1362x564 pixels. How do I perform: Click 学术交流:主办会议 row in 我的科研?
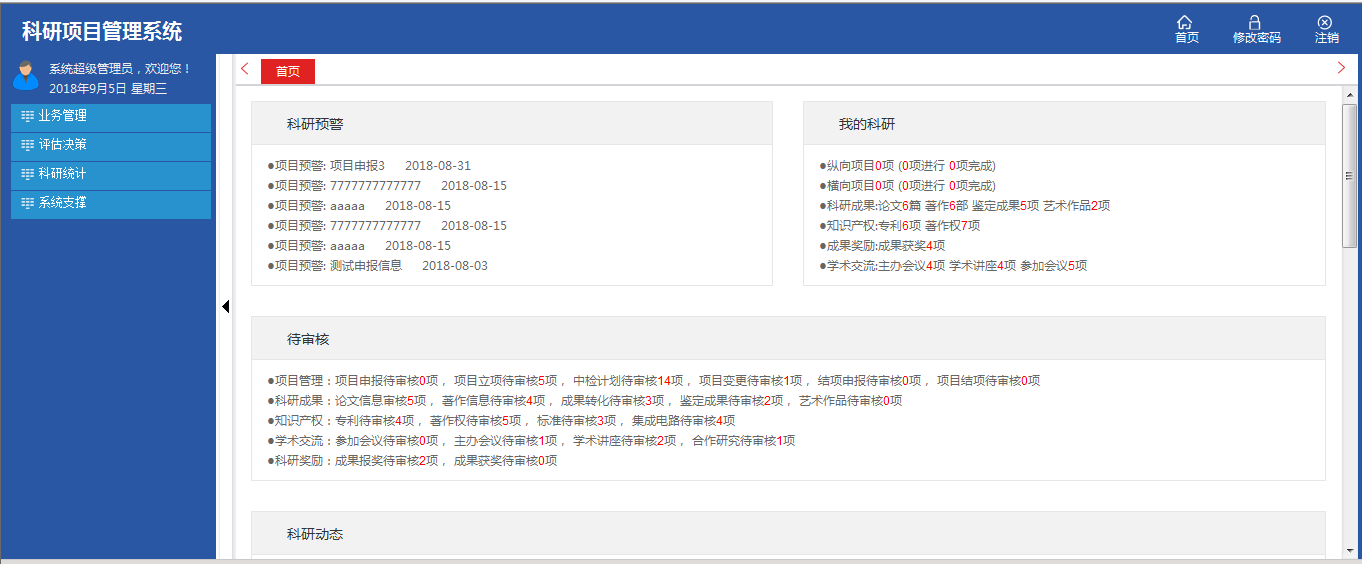953,266
